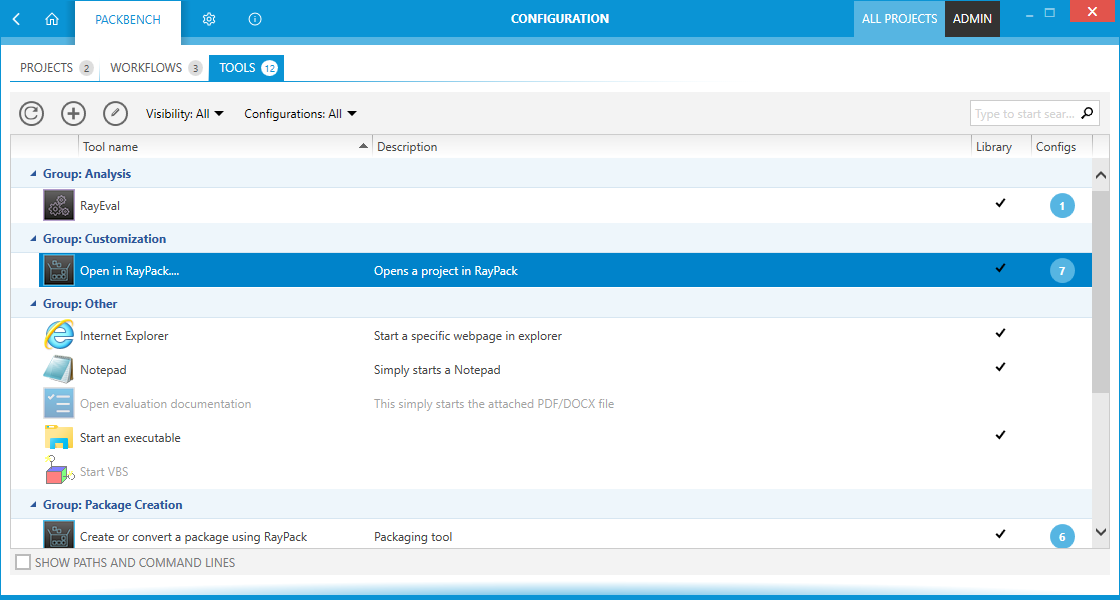Click the ALL PROJECTS button
This screenshot has width=1120, height=600.
[899, 18]
